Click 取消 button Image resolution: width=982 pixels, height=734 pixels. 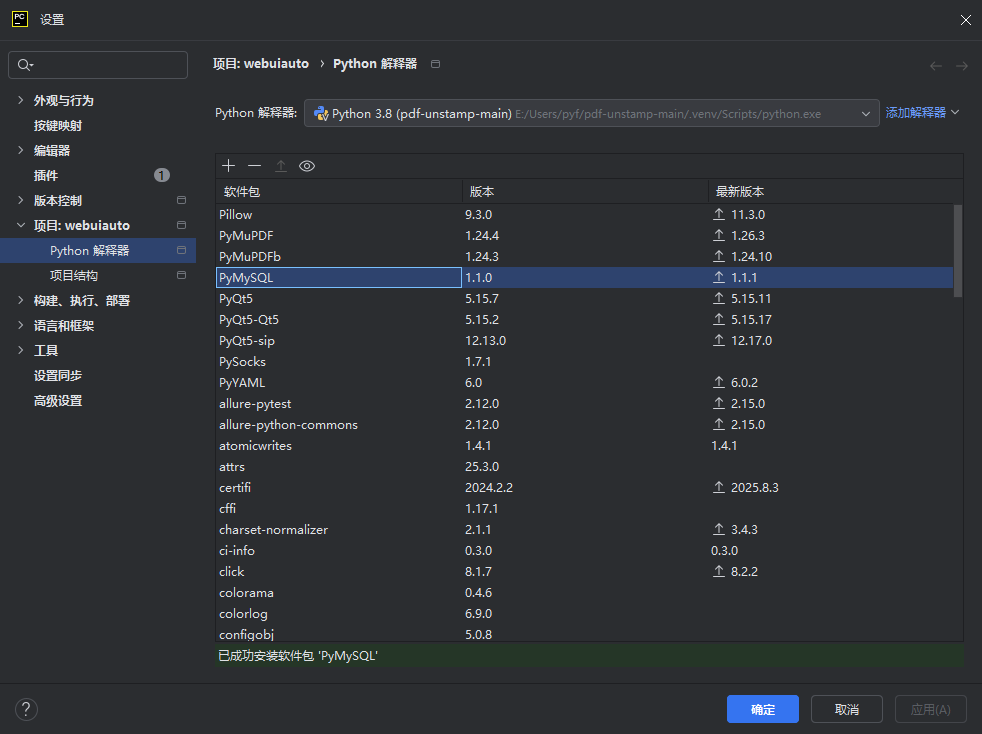[847, 709]
